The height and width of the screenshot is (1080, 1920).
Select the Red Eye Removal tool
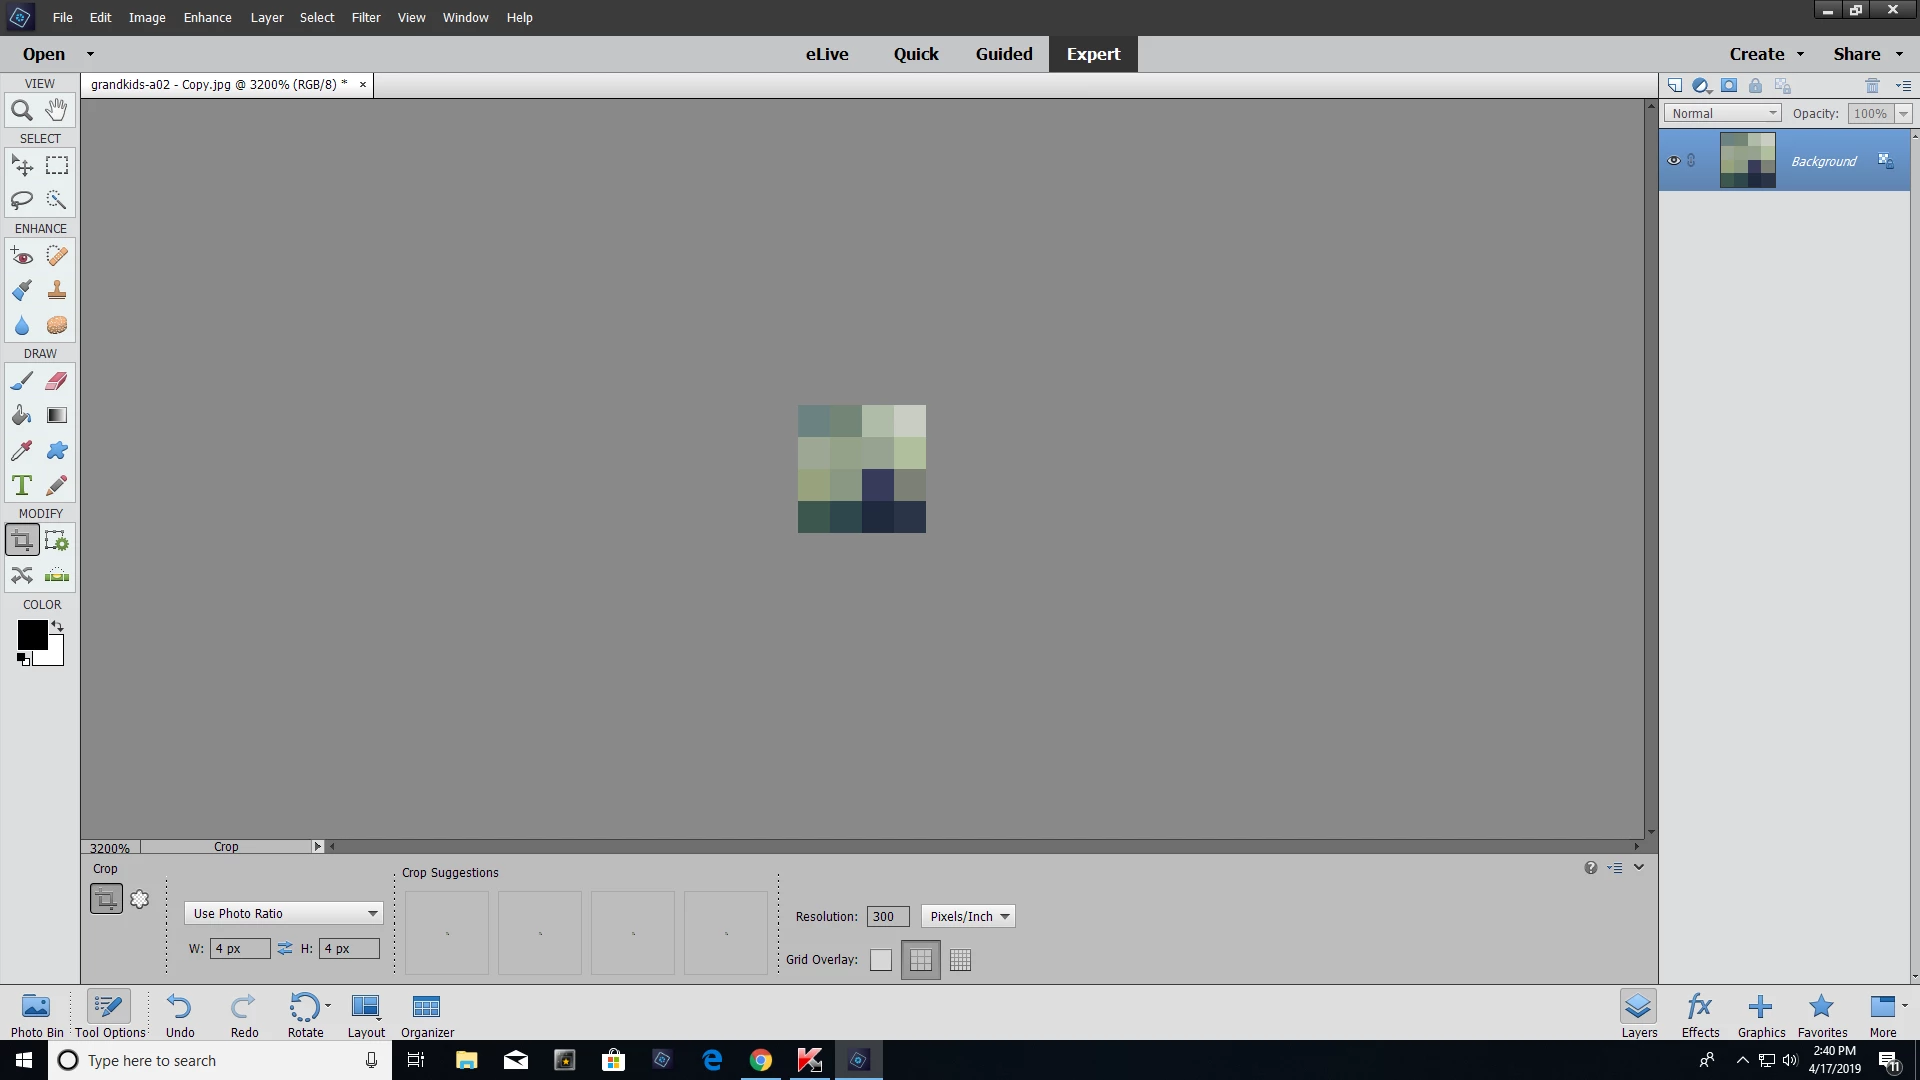(x=22, y=256)
